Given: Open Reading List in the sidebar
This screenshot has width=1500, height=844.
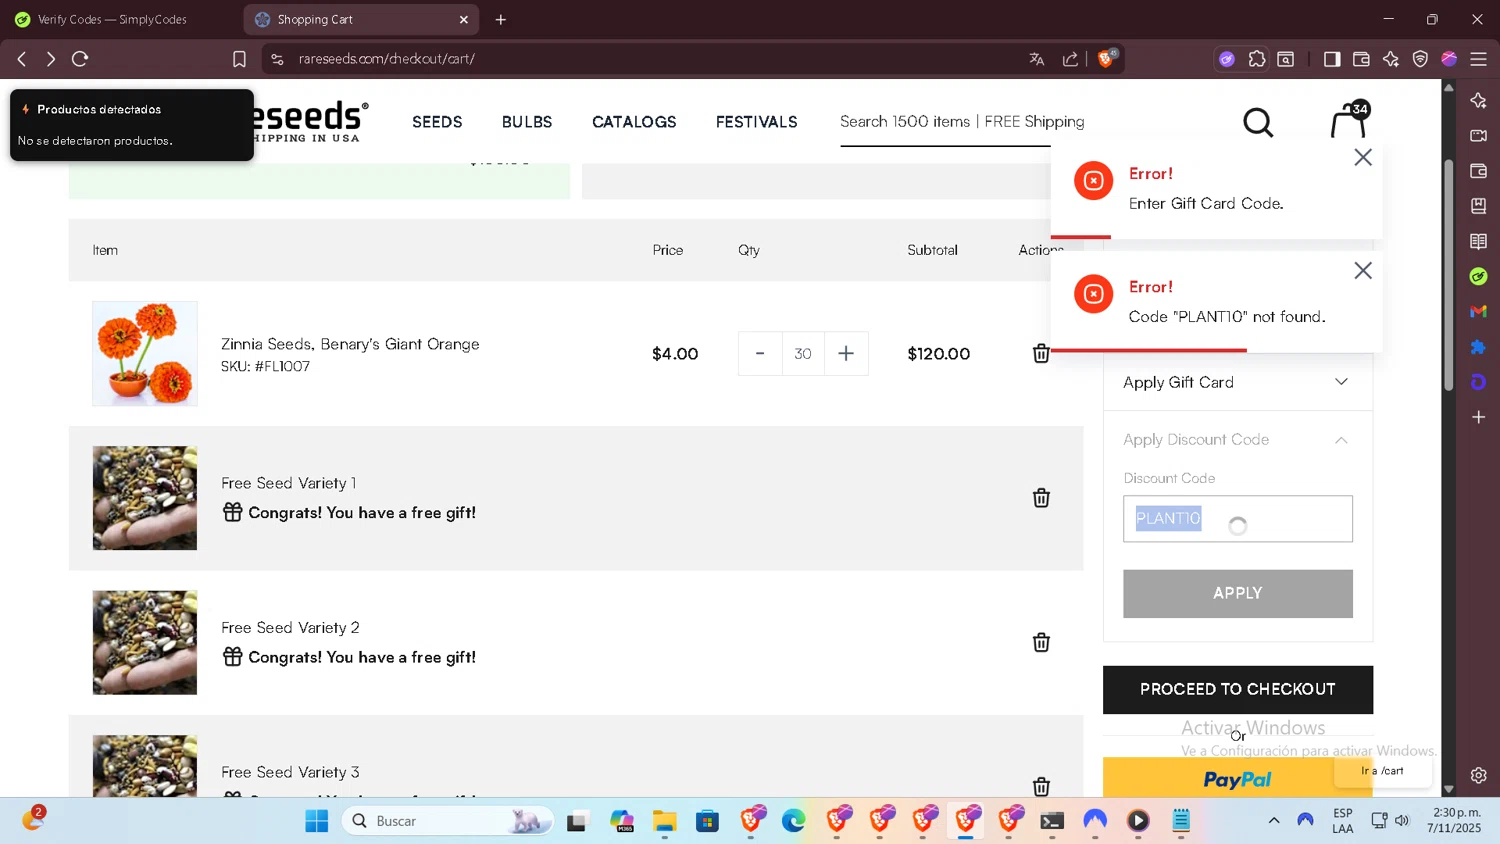Looking at the screenshot, I should click(x=1478, y=241).
